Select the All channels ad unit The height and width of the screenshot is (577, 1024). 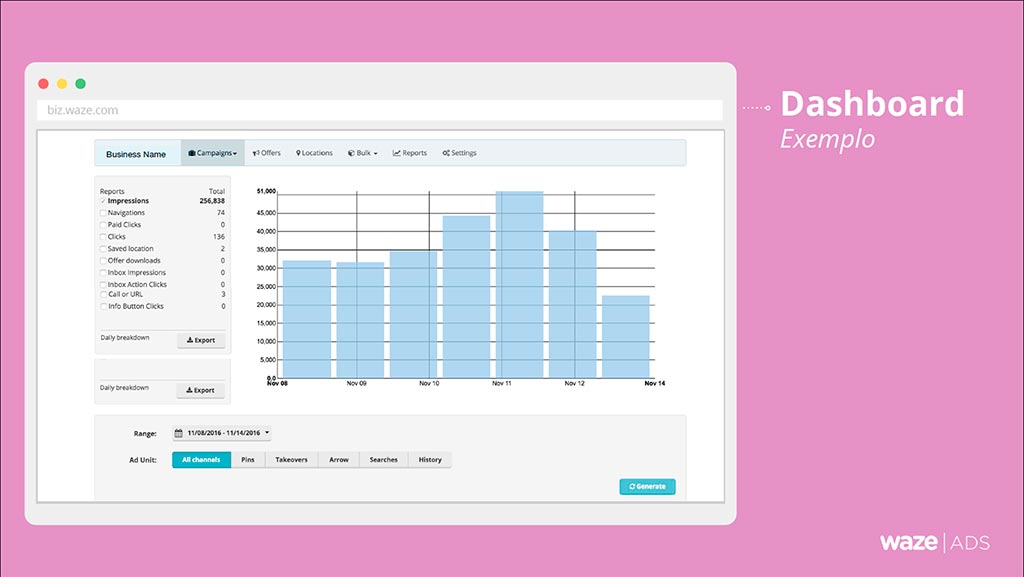tap(201, 460)
